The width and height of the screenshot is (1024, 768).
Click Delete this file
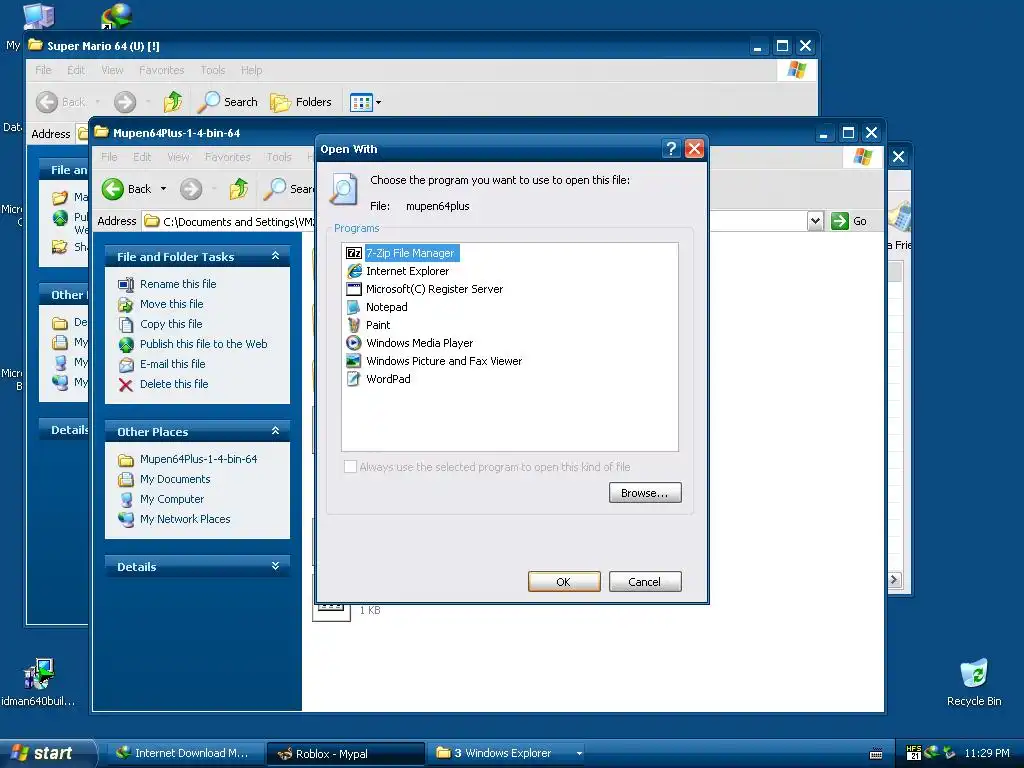click(174, 384)
